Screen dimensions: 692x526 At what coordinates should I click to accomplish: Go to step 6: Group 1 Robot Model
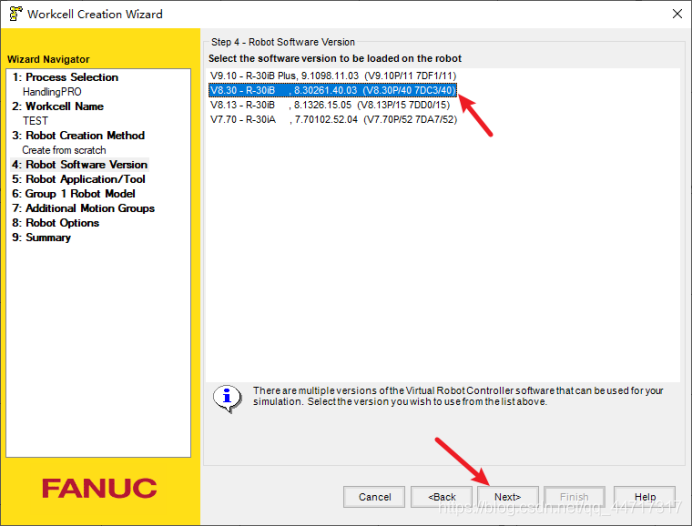[x=74, y=194]
